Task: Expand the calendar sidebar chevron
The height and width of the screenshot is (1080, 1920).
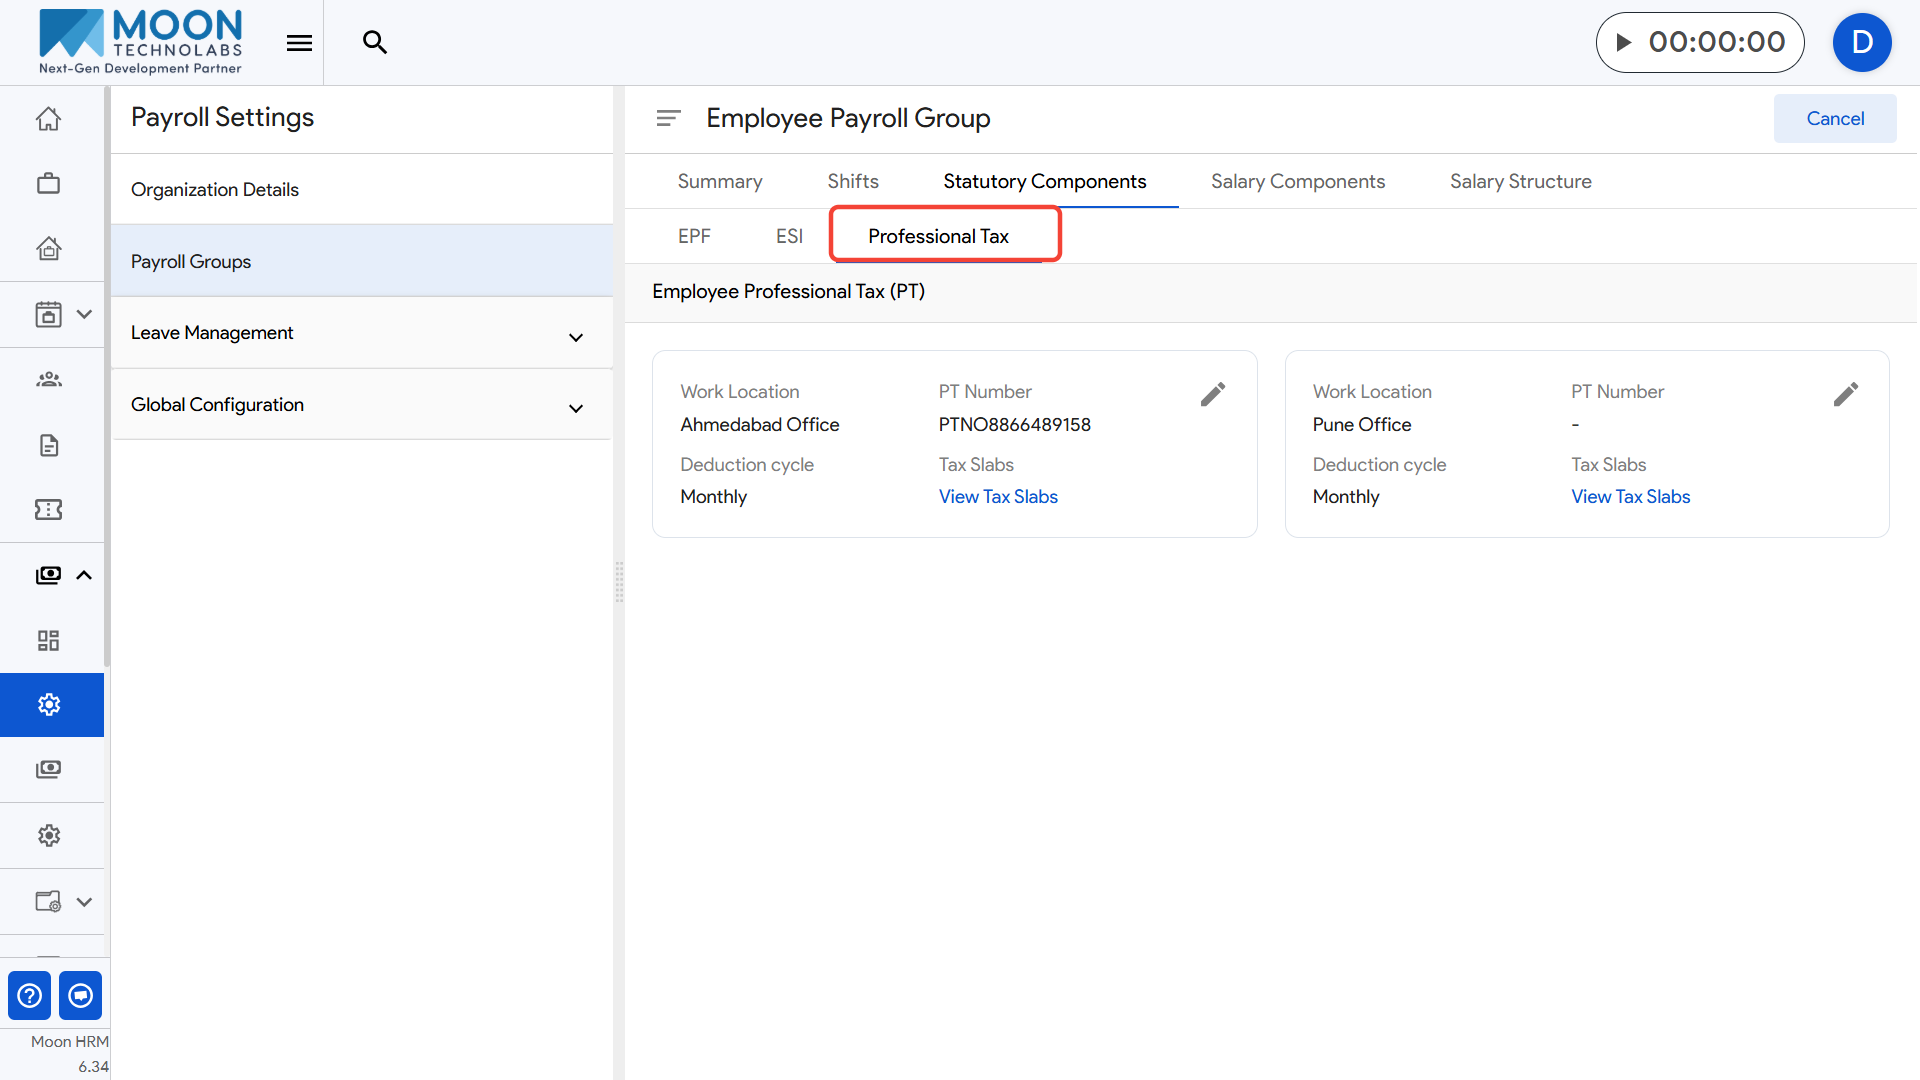Action: click(x=84, y=314)
